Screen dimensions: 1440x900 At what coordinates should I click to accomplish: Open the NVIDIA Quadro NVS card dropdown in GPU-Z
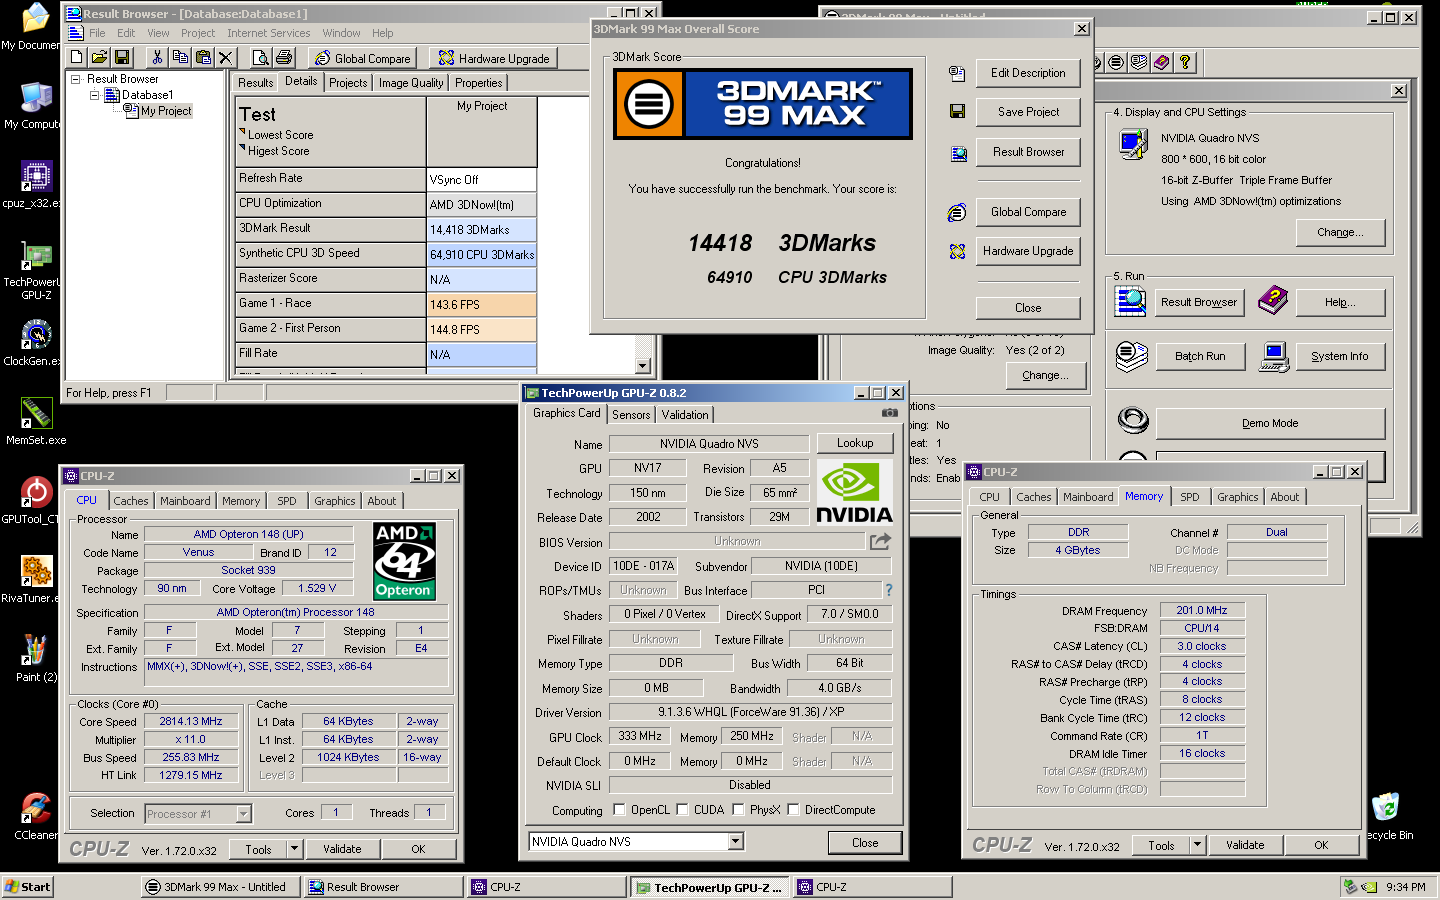click(x=736, y=842)
